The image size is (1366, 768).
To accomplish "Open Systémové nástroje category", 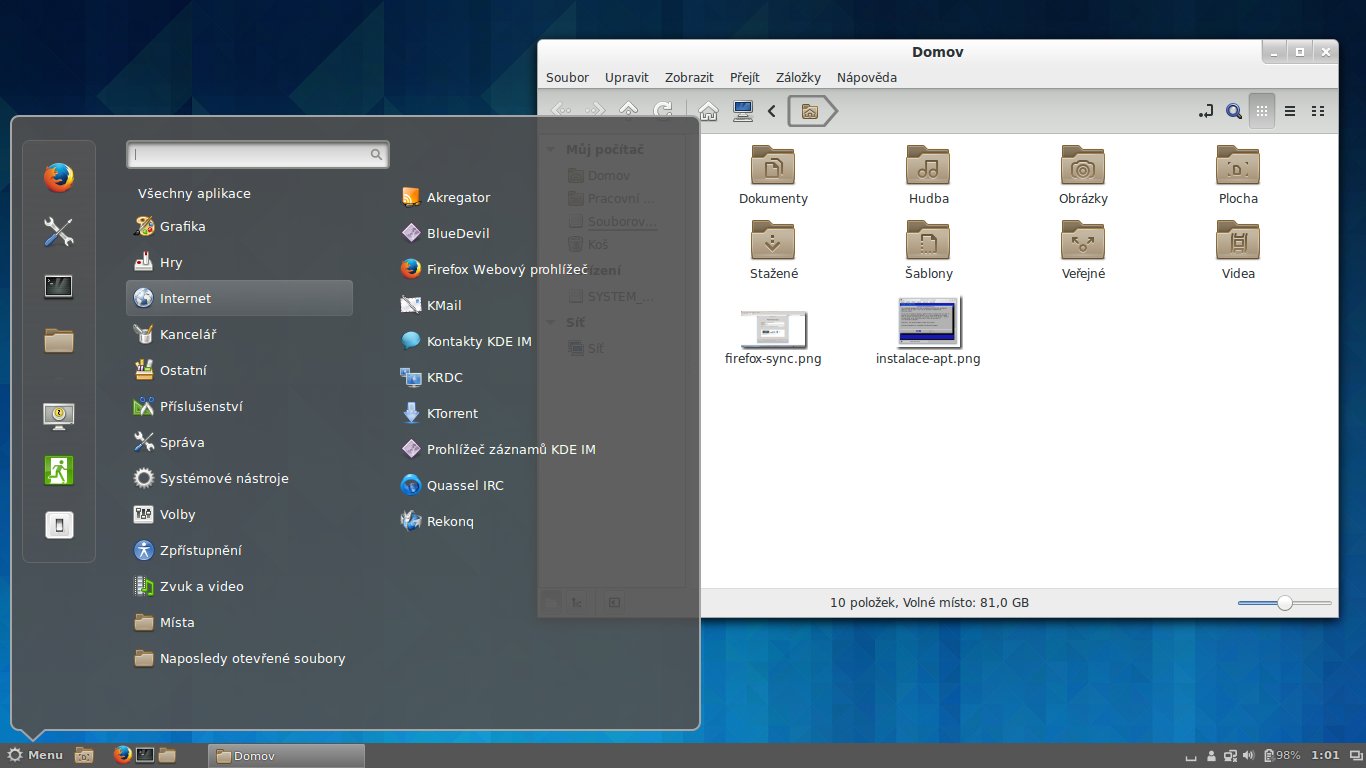I will point(239,478).
